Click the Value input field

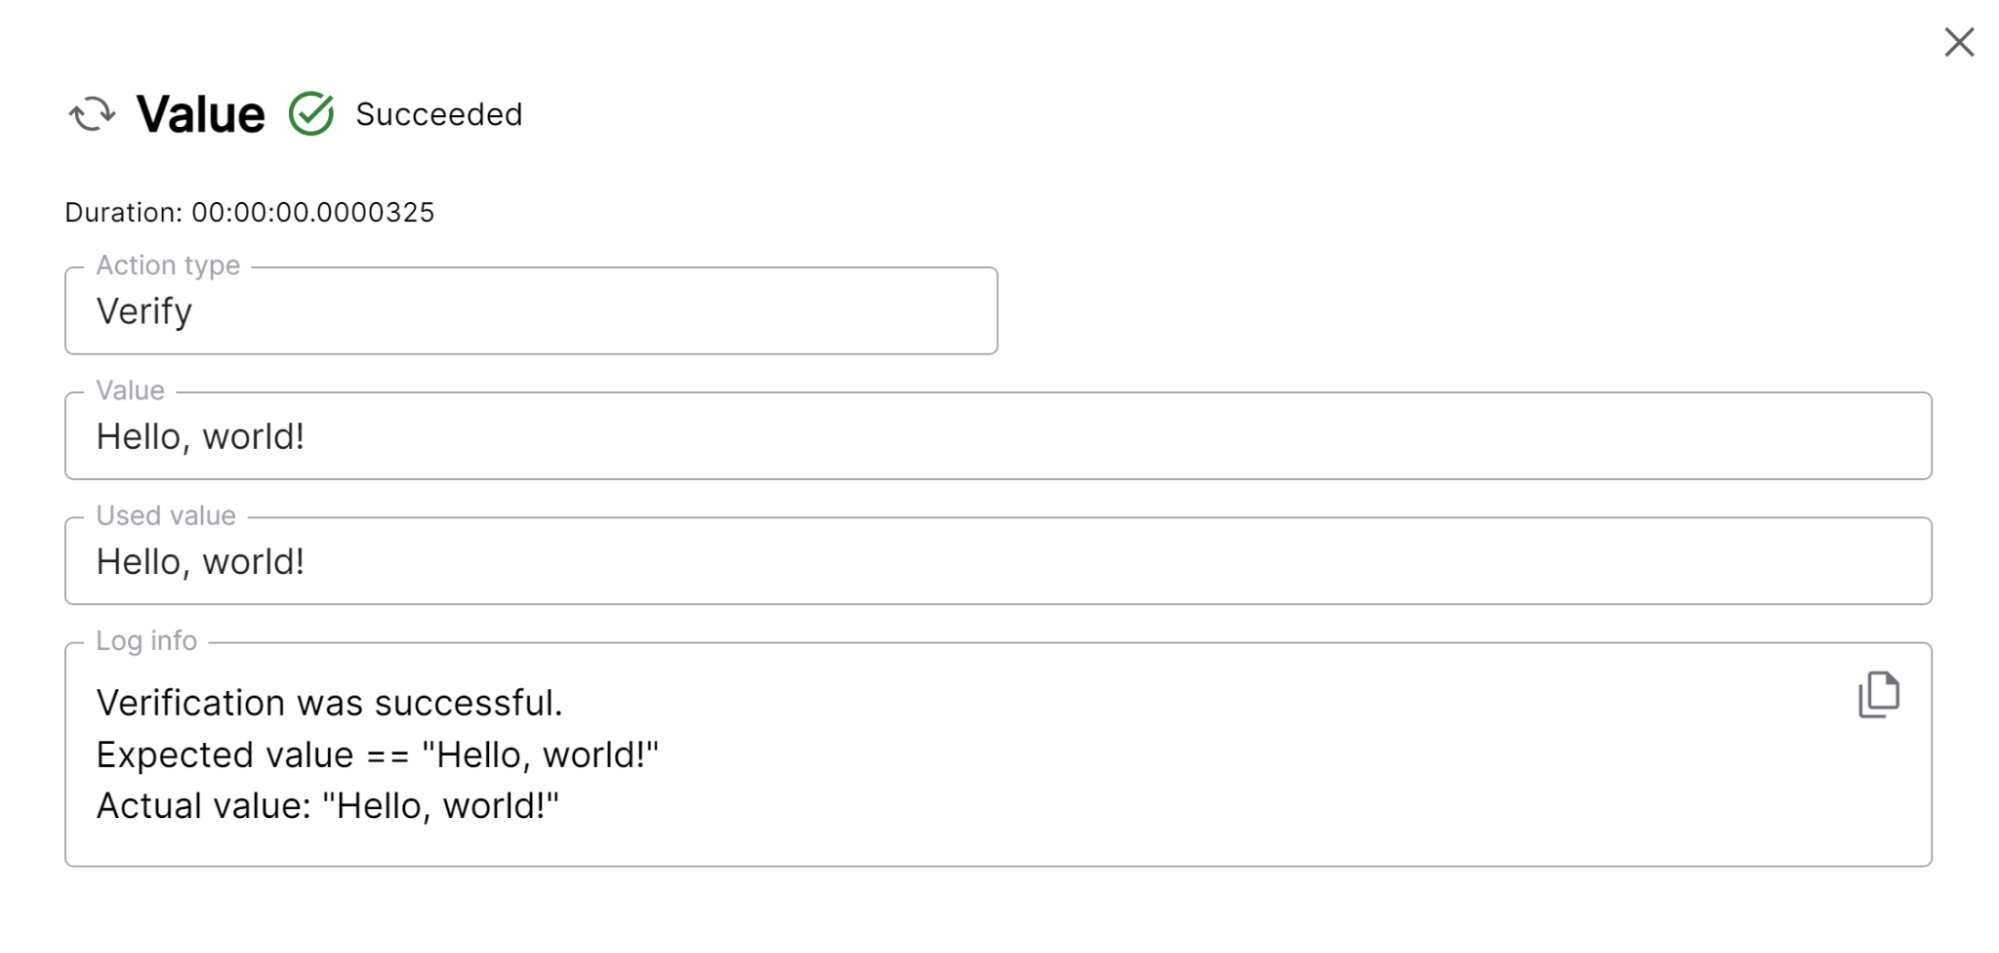1000,437
